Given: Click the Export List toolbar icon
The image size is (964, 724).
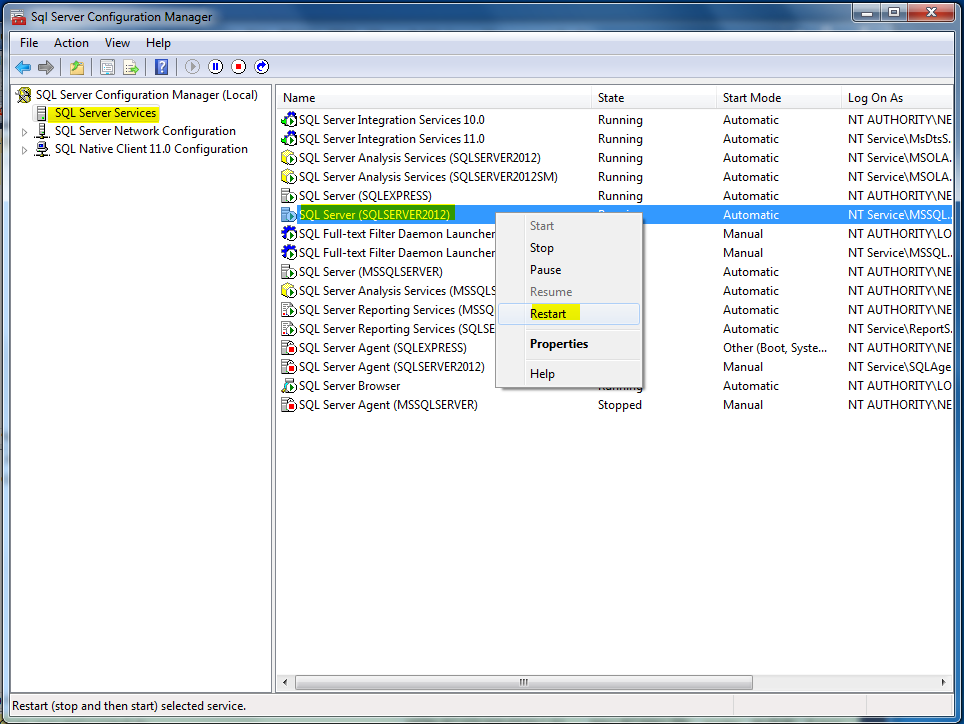Looking at the screenshot, I should [131, 67].
